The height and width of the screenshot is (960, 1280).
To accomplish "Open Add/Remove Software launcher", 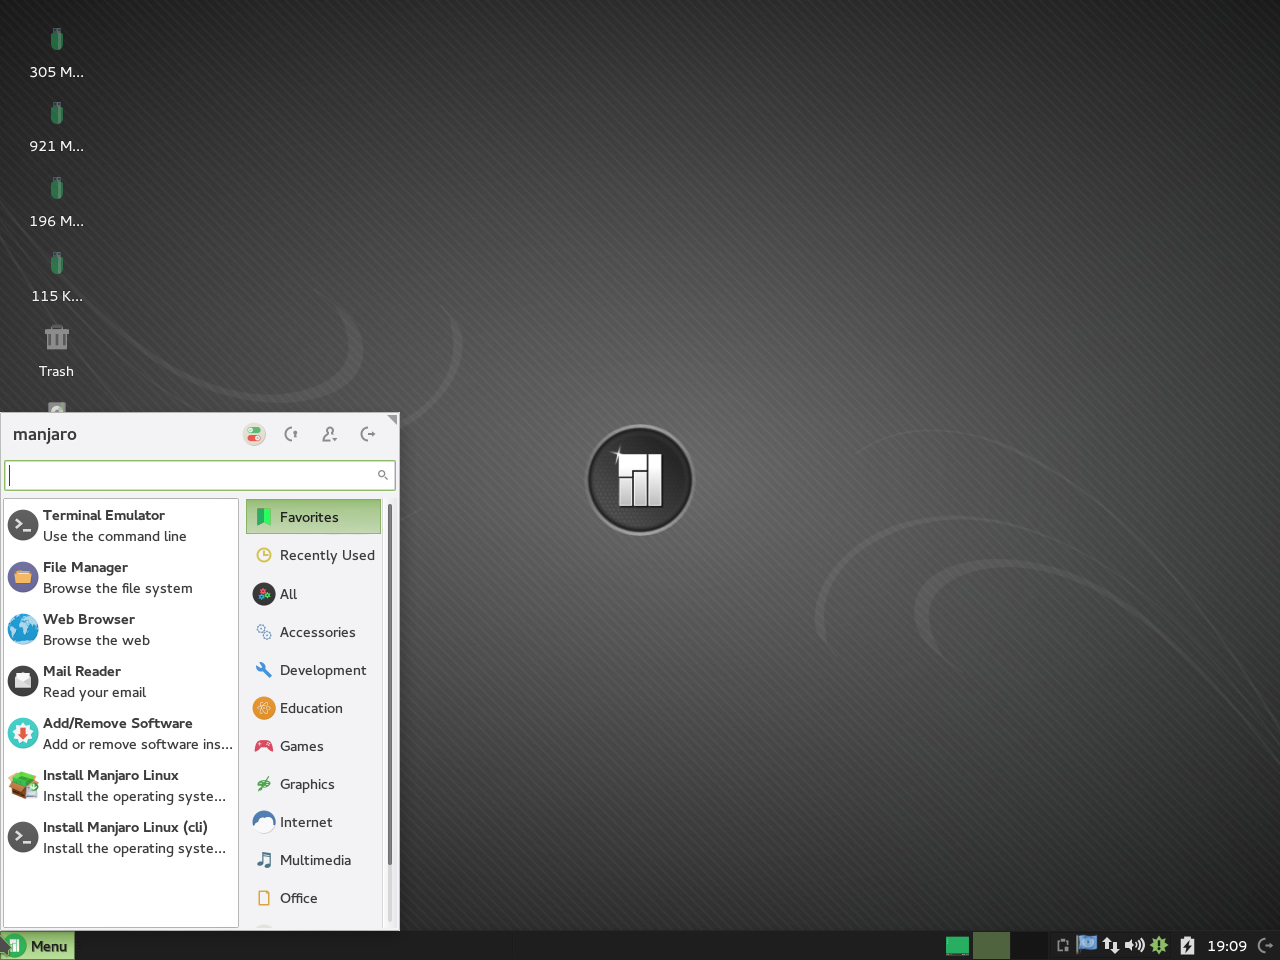I will (x=121, y=733).
